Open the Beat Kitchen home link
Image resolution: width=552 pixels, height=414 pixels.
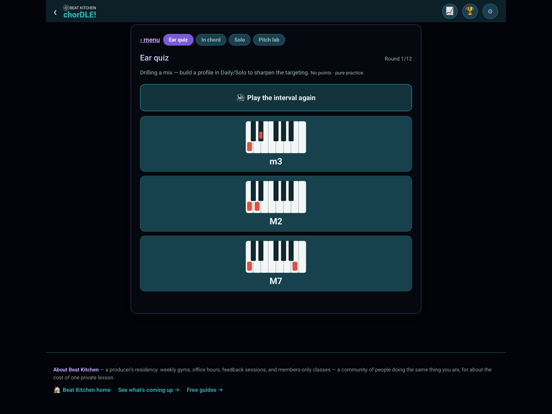pos(82,390)
